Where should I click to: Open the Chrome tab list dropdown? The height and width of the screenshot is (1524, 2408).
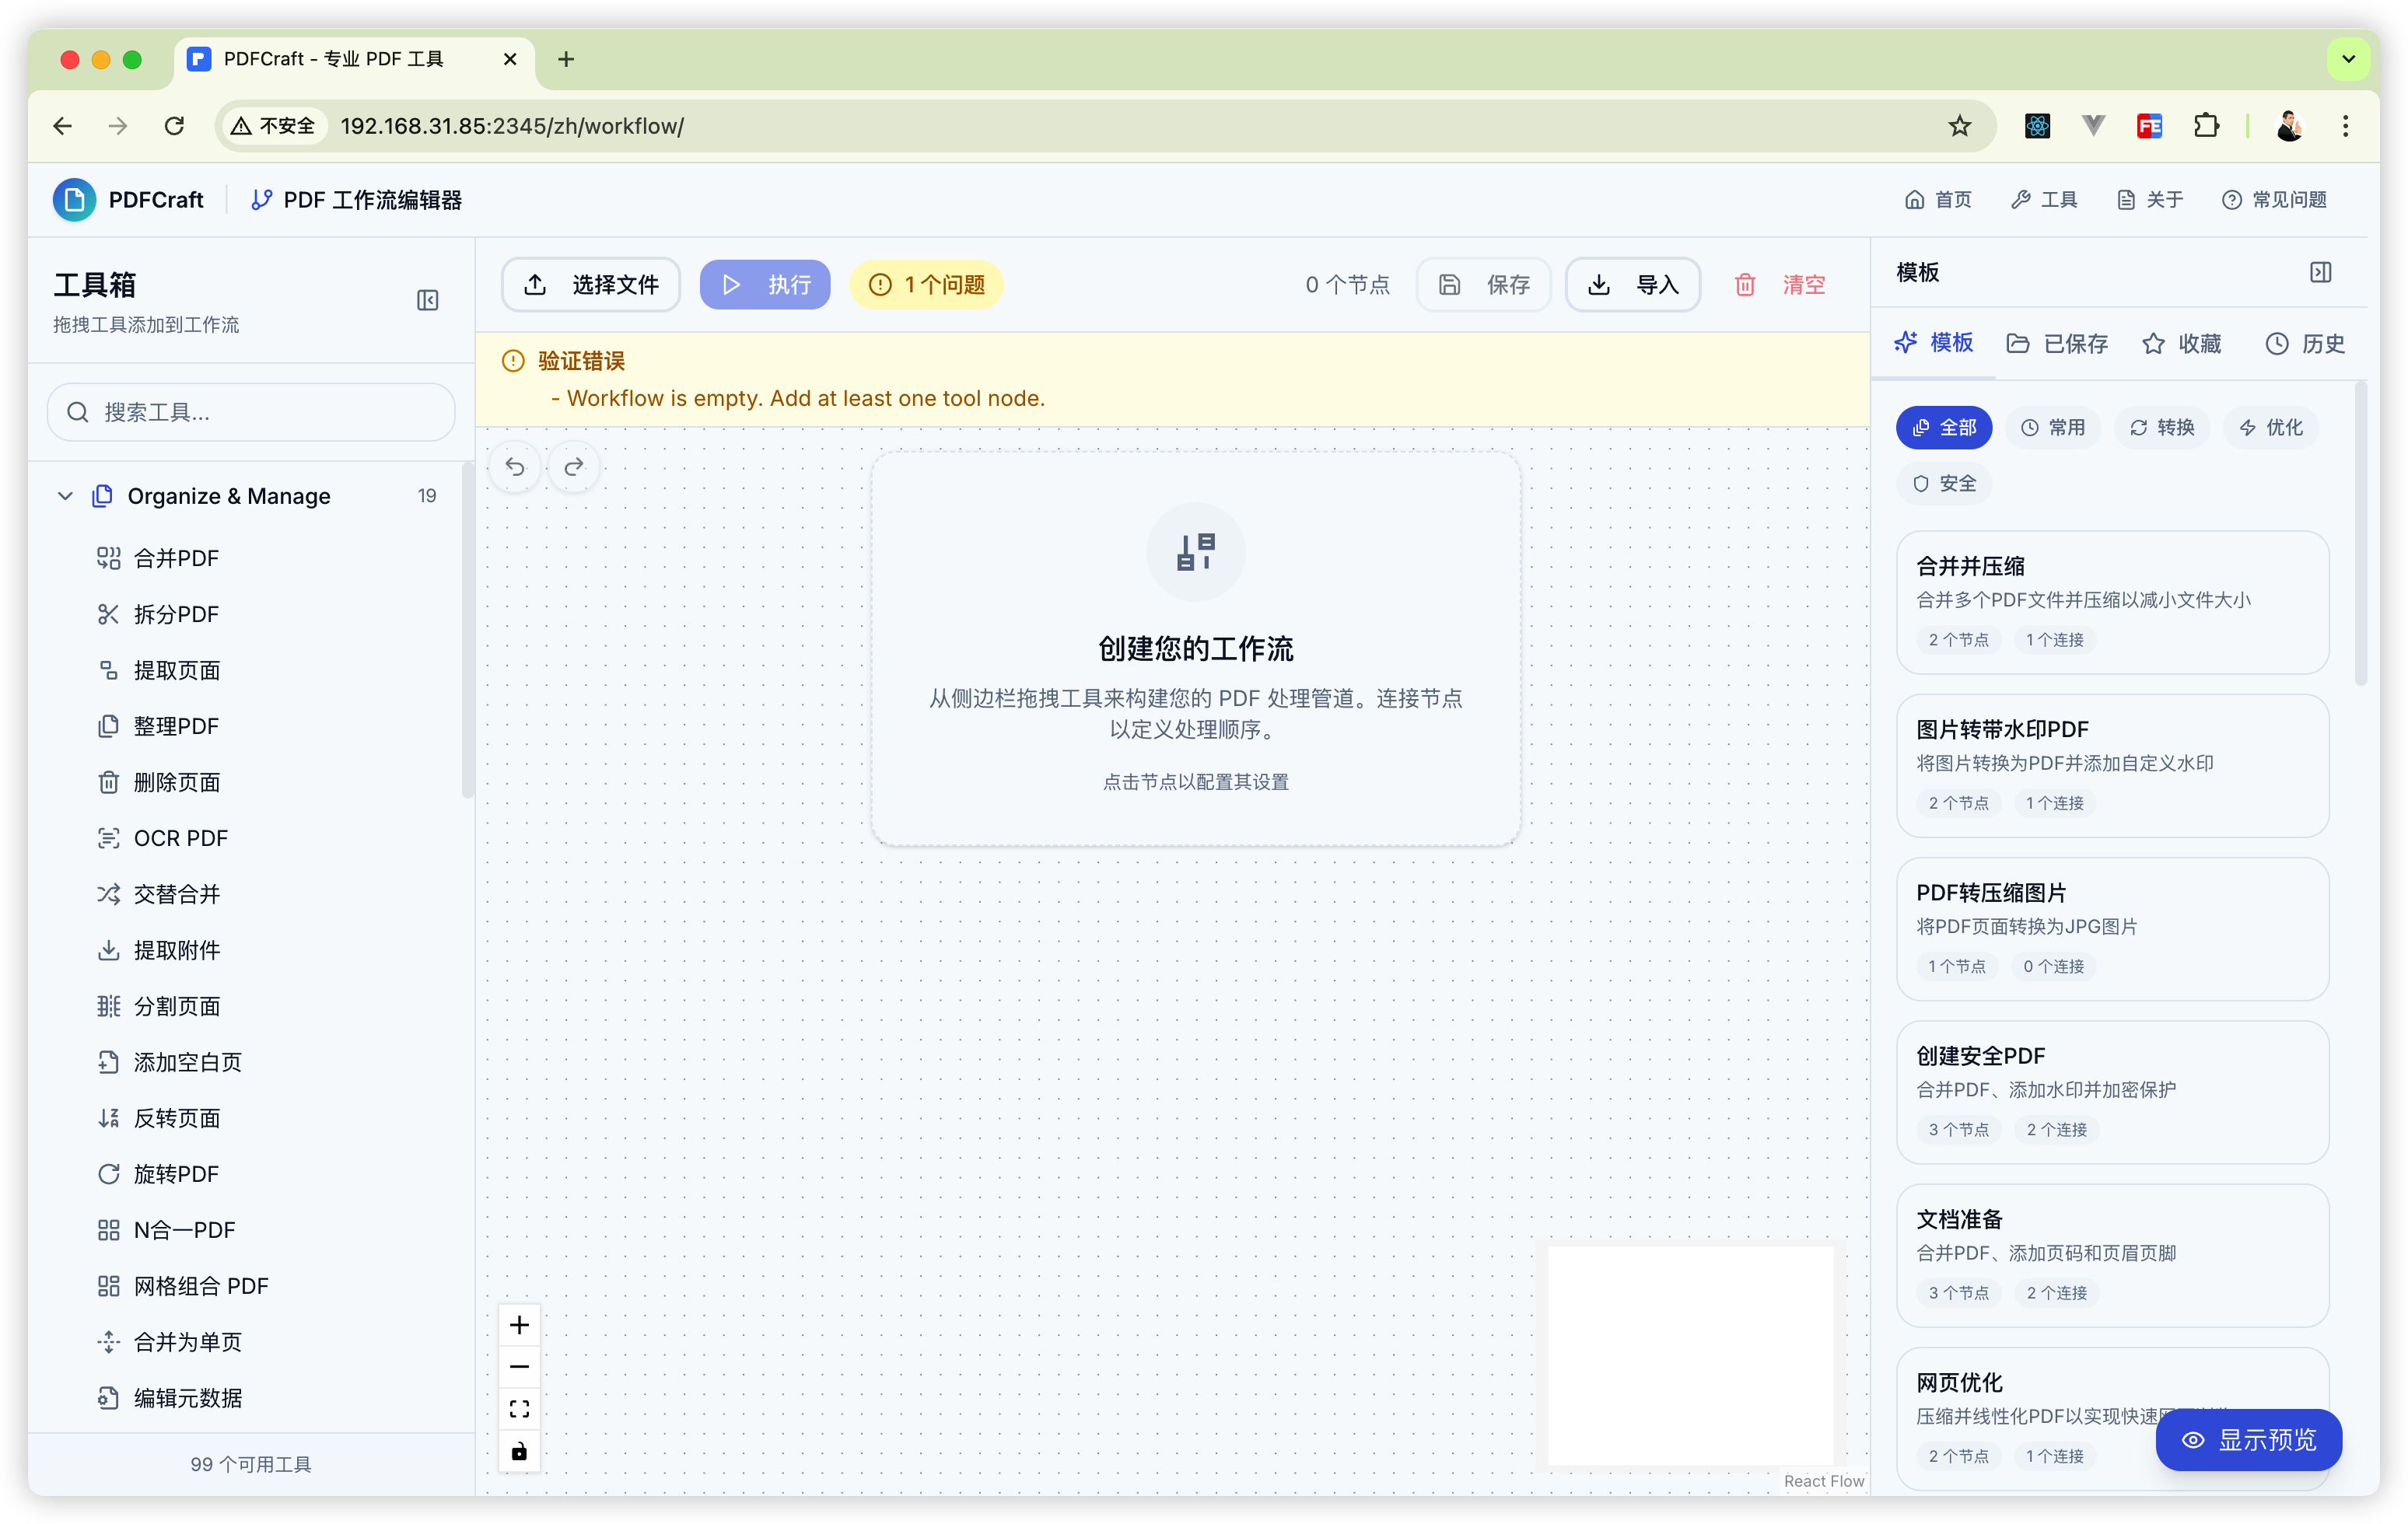point(2348,59)
